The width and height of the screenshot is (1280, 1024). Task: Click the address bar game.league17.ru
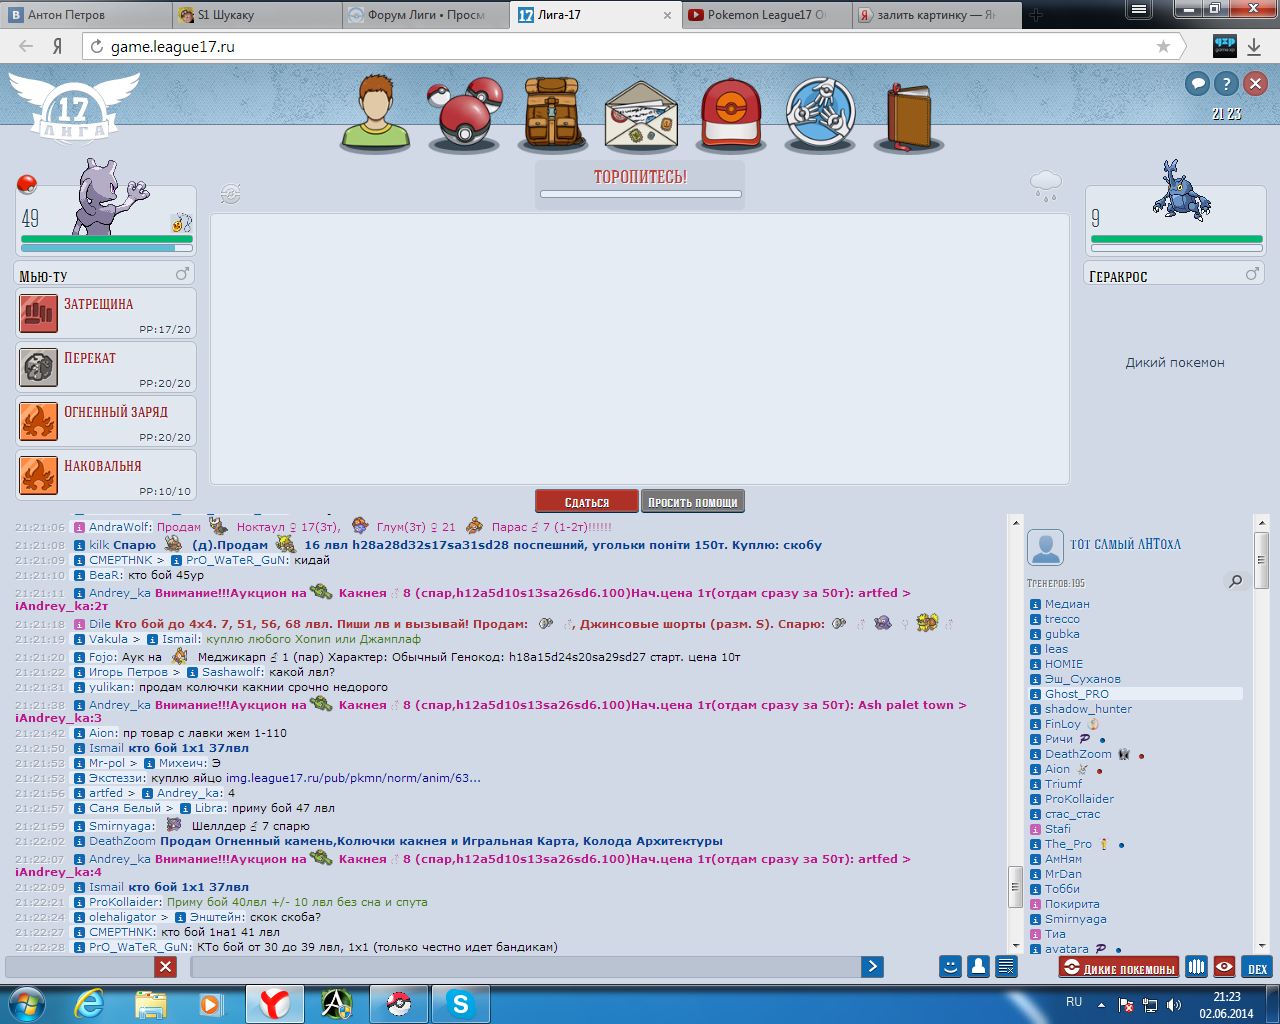coord(630,46)
